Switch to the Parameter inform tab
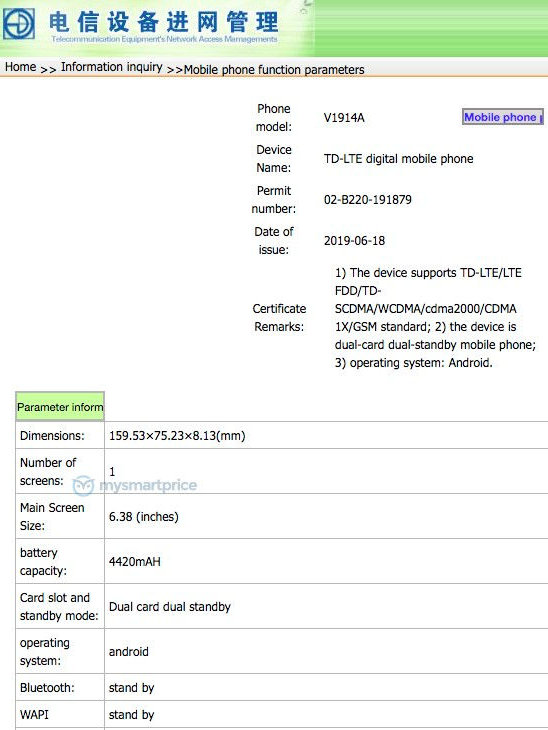This screenshot has height=730, width=548. [60, 407]
